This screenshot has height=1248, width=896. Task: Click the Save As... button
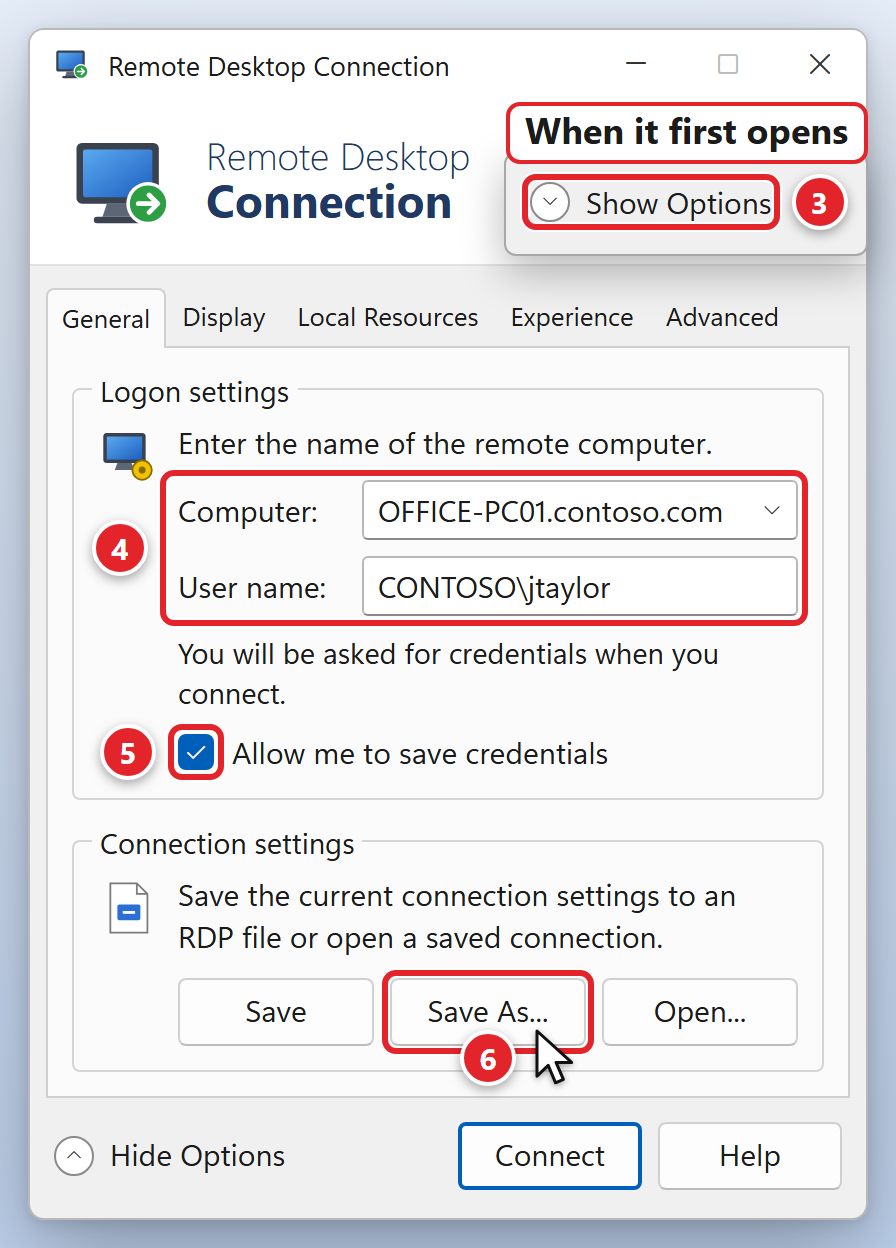pos(488,1012)
